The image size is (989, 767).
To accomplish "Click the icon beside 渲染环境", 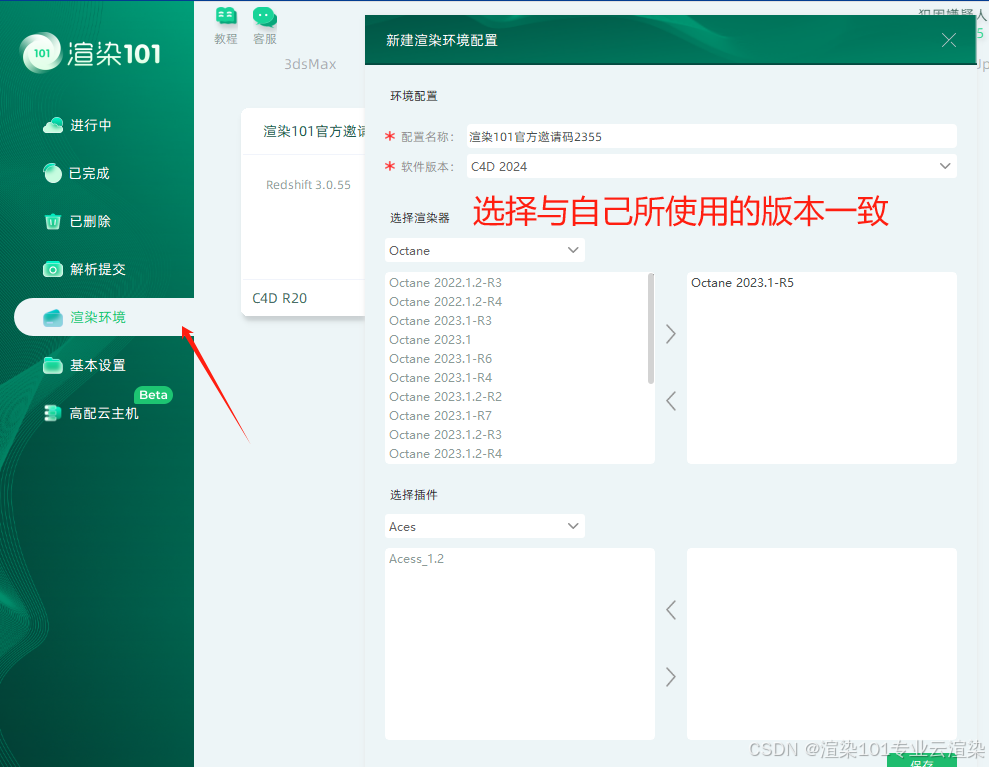I will coord(53,317).
